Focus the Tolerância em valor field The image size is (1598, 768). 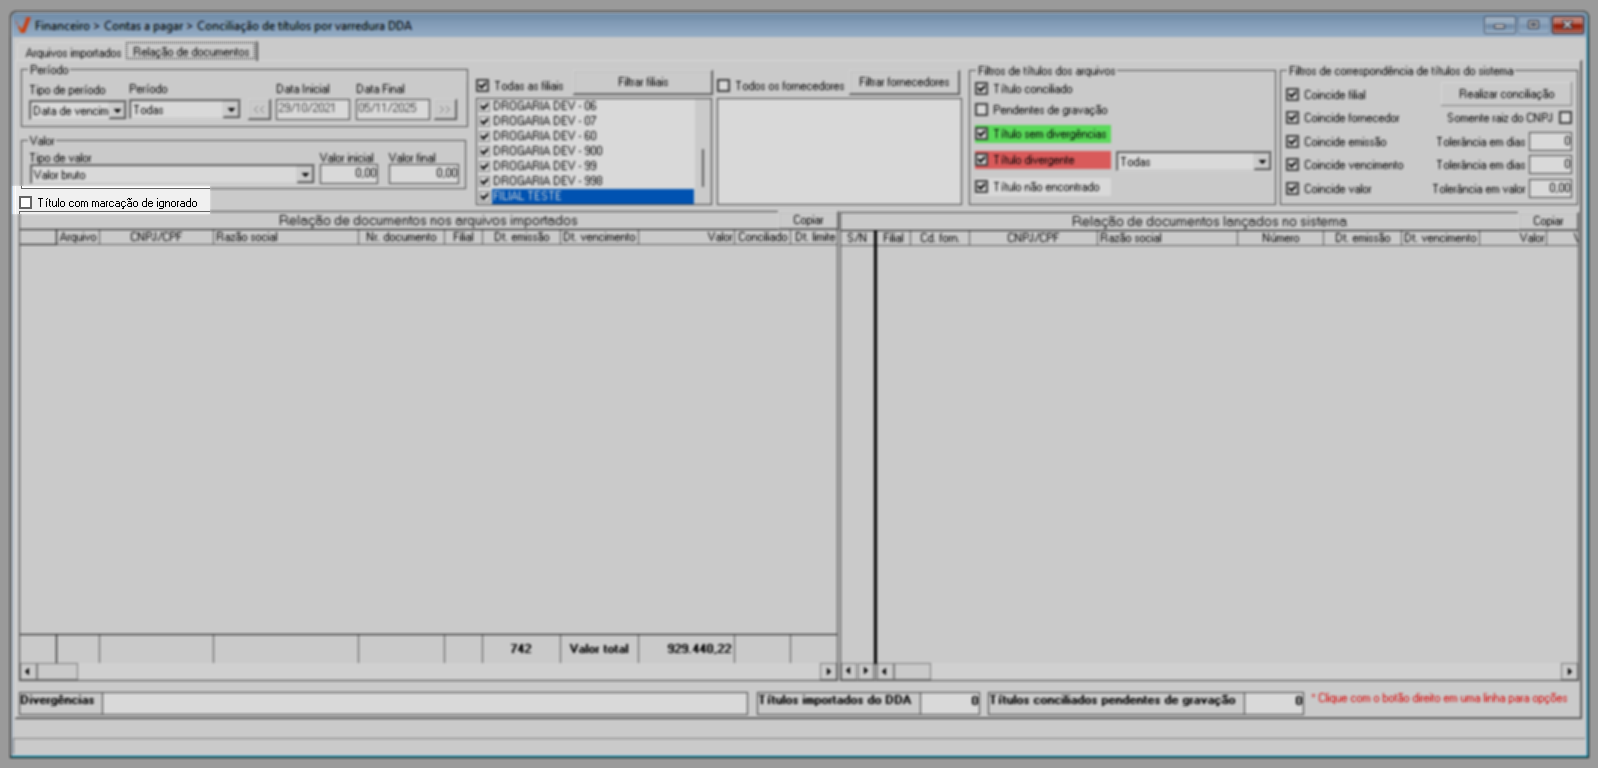coord(1551,188)
